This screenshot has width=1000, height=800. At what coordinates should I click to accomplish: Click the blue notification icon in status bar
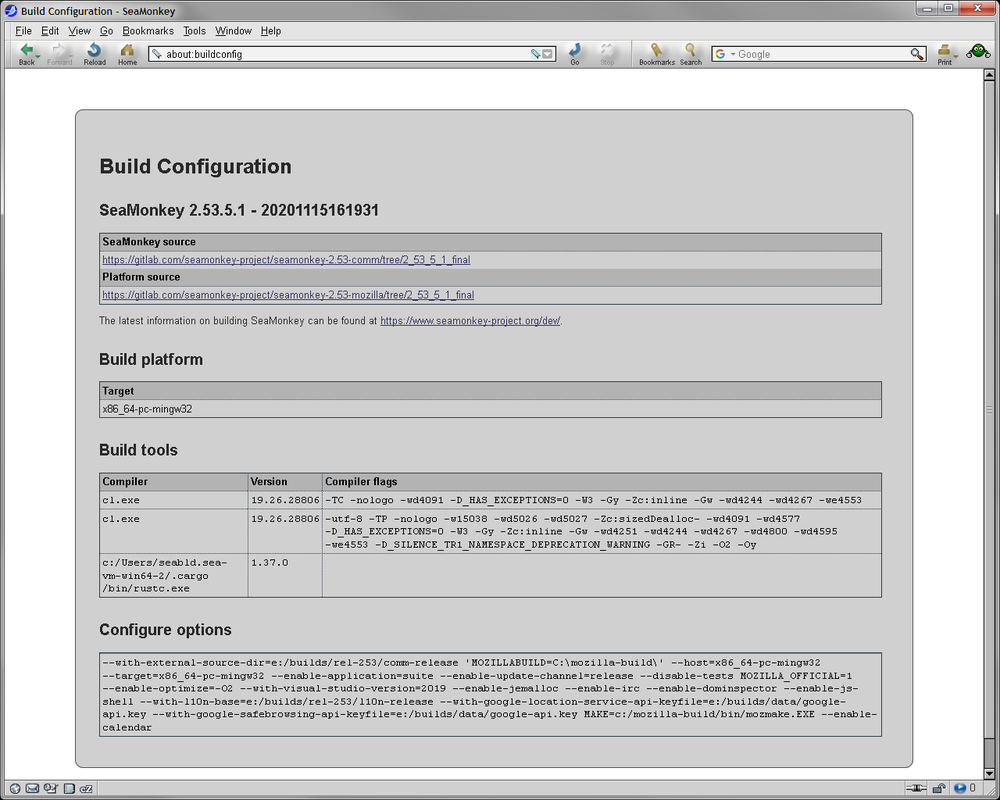(959, 789)
